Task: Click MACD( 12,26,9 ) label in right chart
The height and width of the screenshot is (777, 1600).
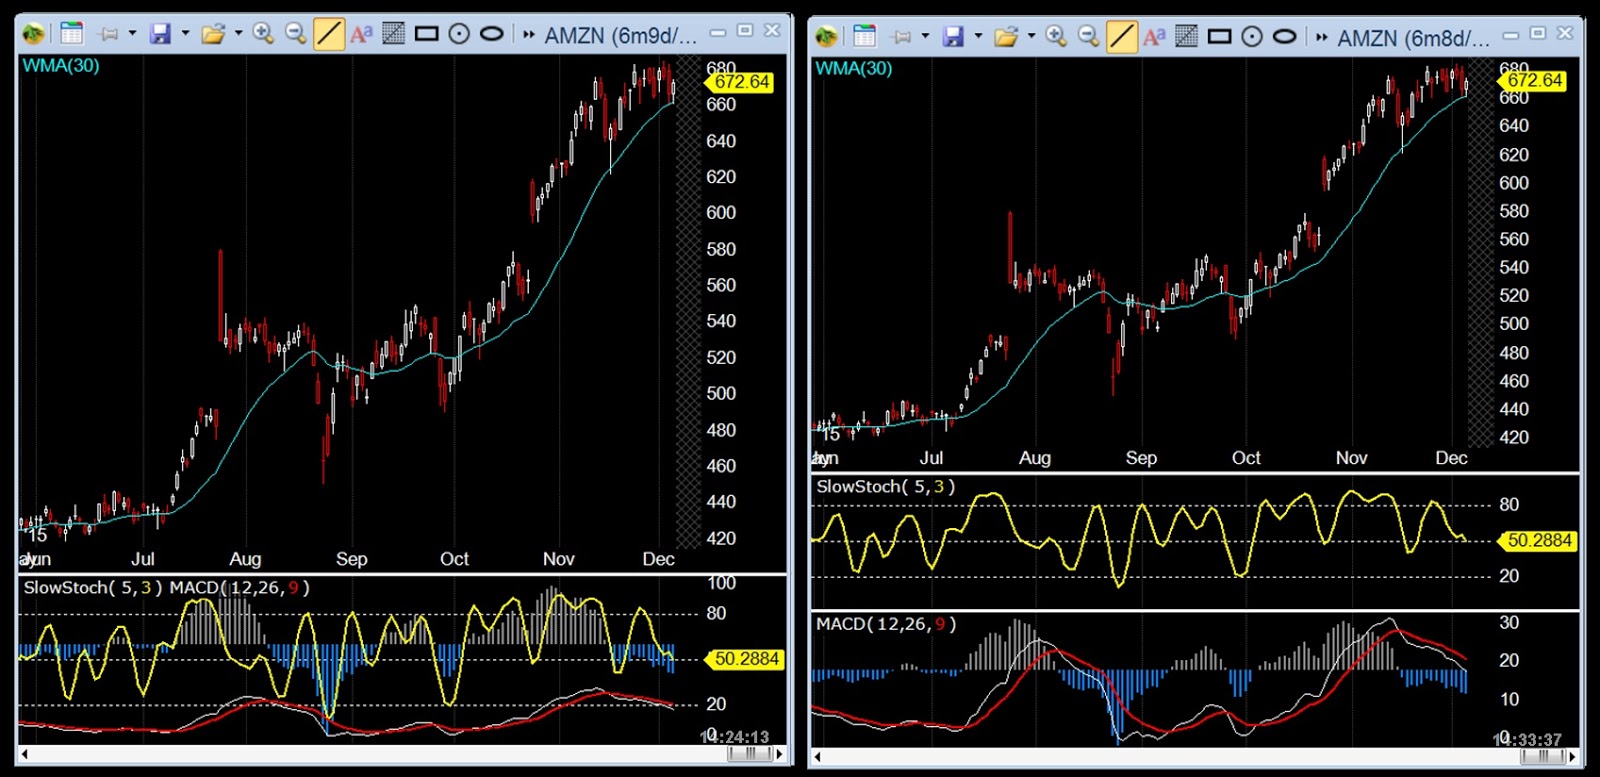Action: click(x=886, y=624)
